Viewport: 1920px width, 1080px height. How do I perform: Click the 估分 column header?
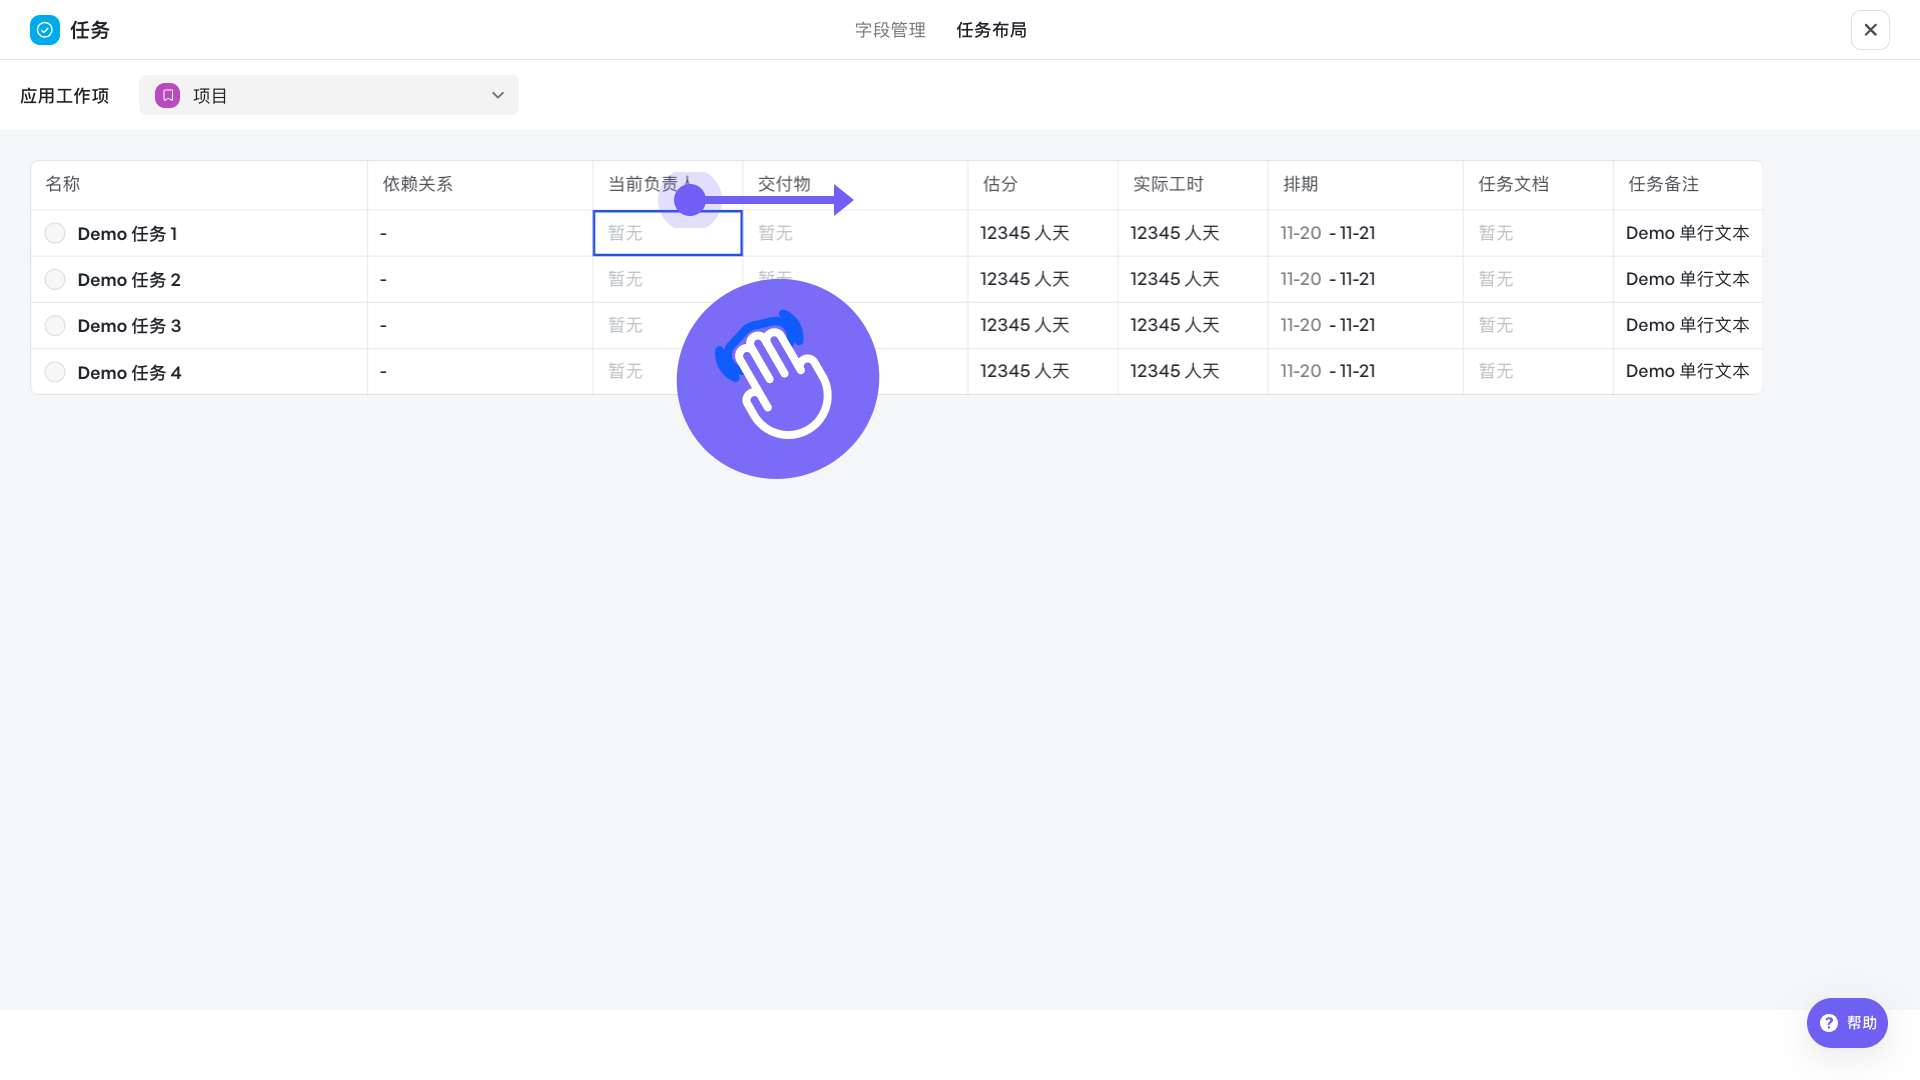coord(1043,184)
